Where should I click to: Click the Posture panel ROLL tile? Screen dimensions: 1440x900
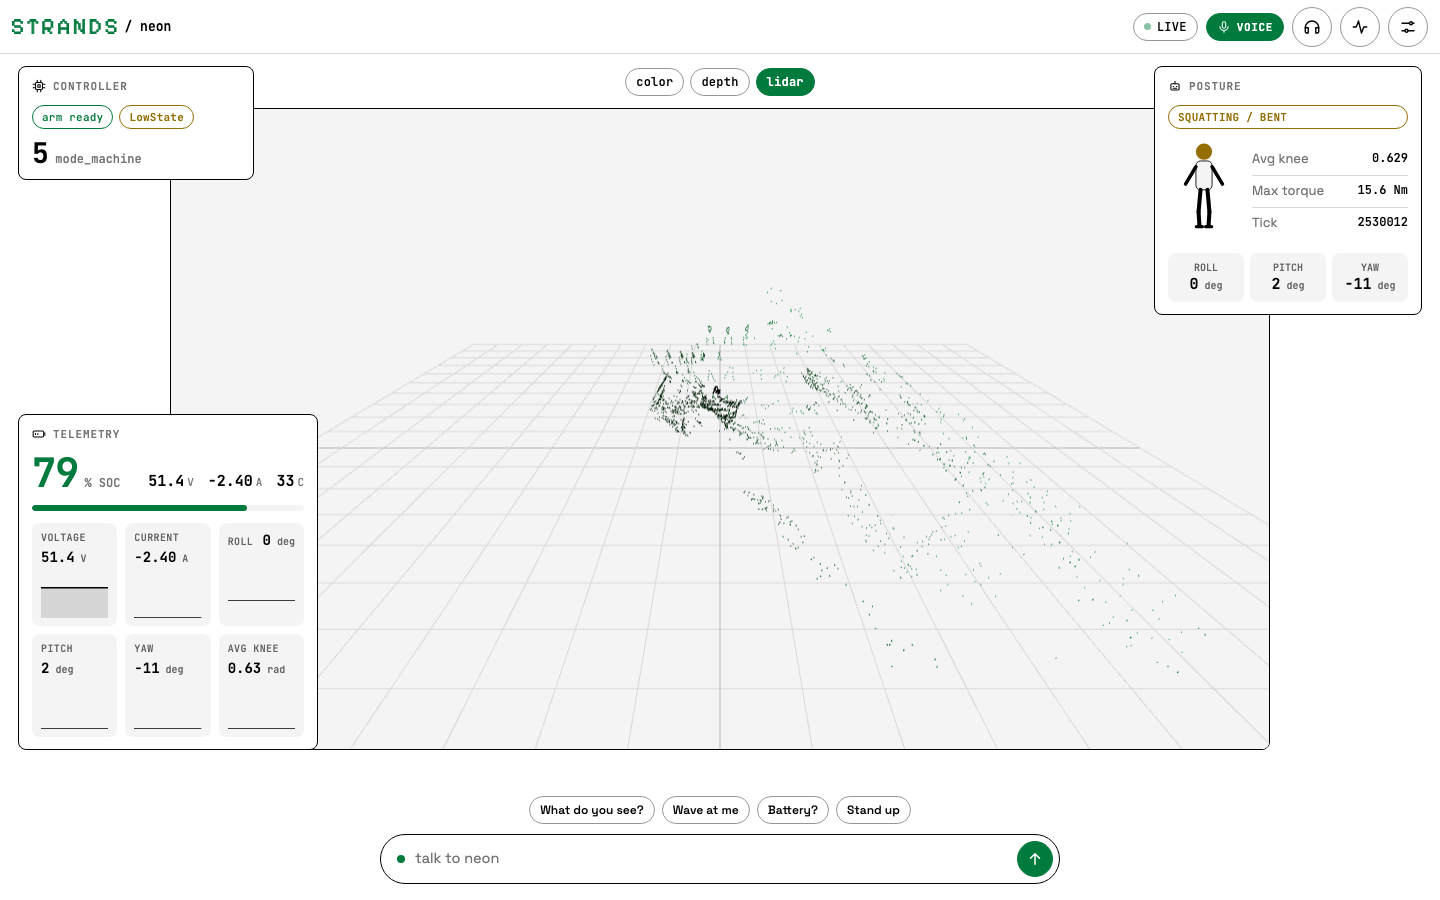1206,277
